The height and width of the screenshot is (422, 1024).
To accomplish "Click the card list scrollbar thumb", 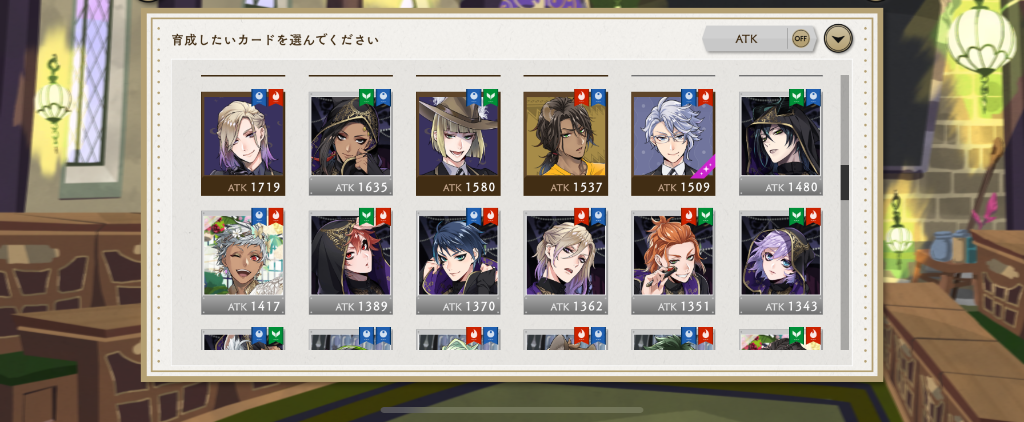I will click(844, 182).
